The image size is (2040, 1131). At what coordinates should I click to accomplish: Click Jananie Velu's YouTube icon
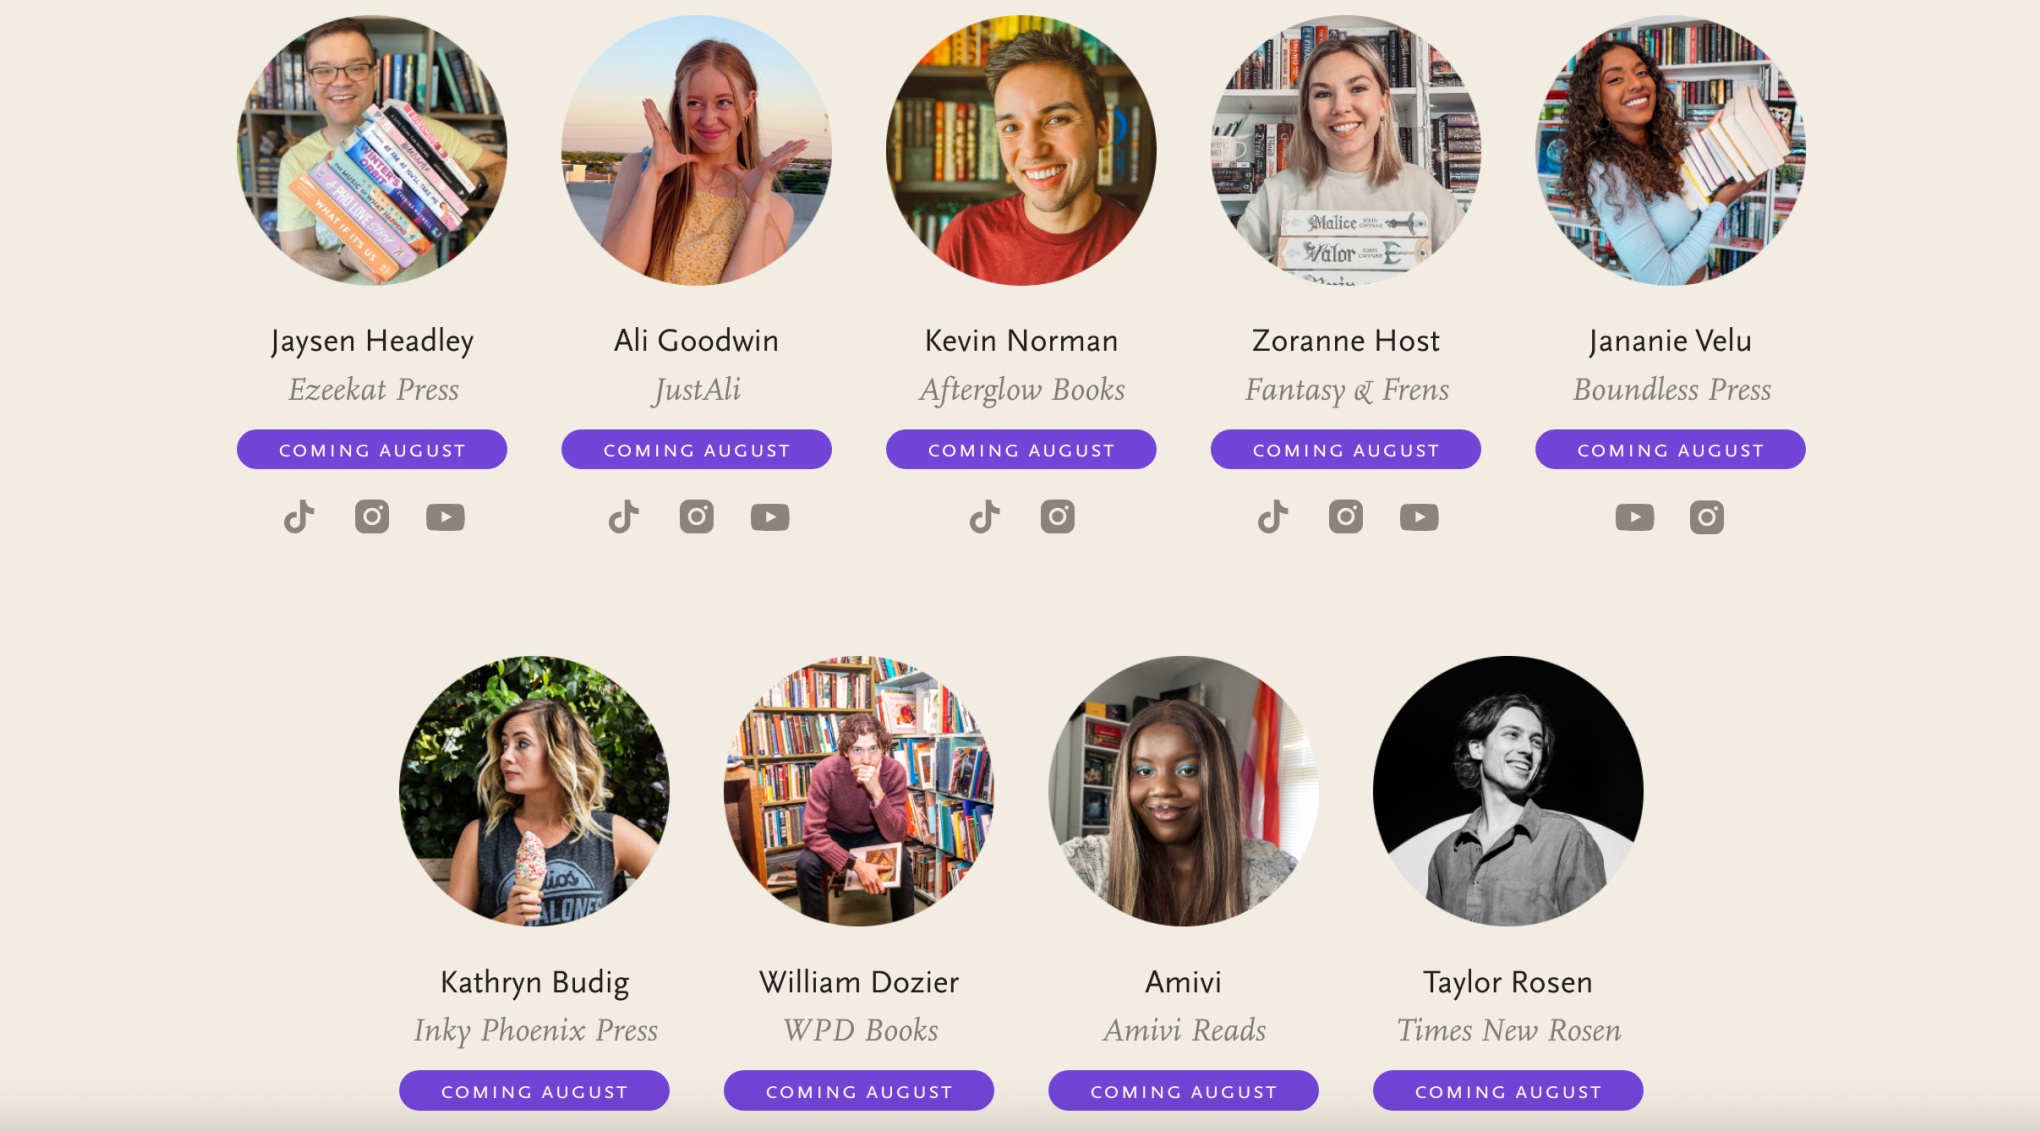tap(1634, 517)
